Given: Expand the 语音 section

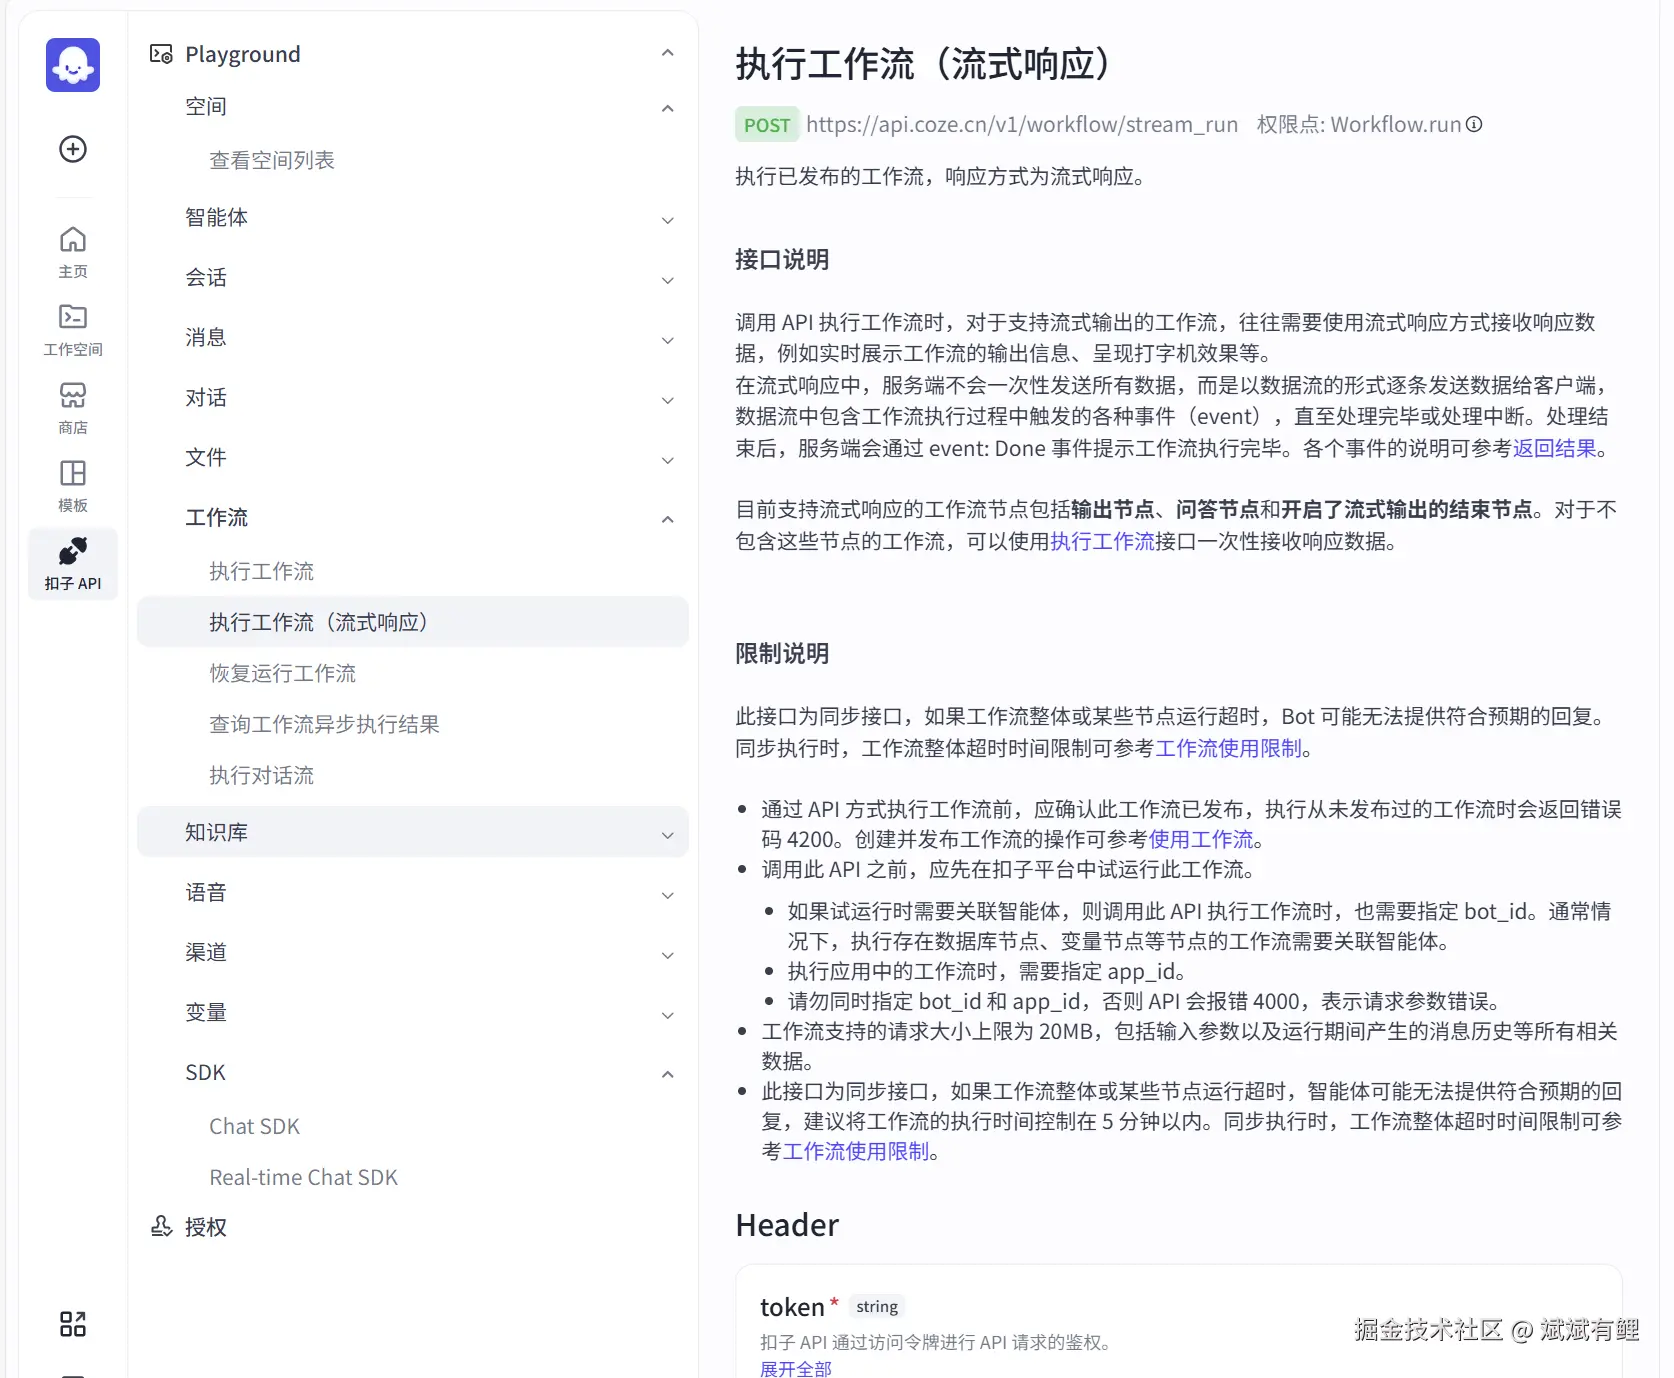Looking at the screenshot, I should (413, 893).
